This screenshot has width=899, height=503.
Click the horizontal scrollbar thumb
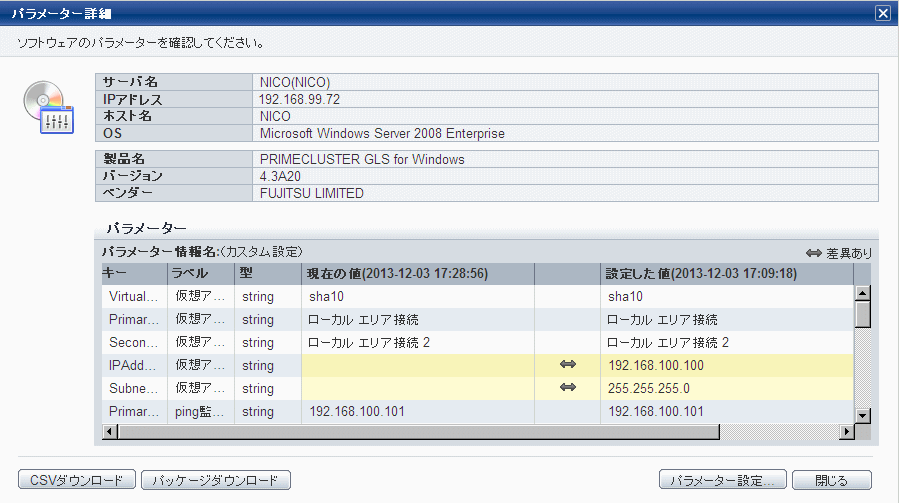pyautogui.click(x=419, y=431)
